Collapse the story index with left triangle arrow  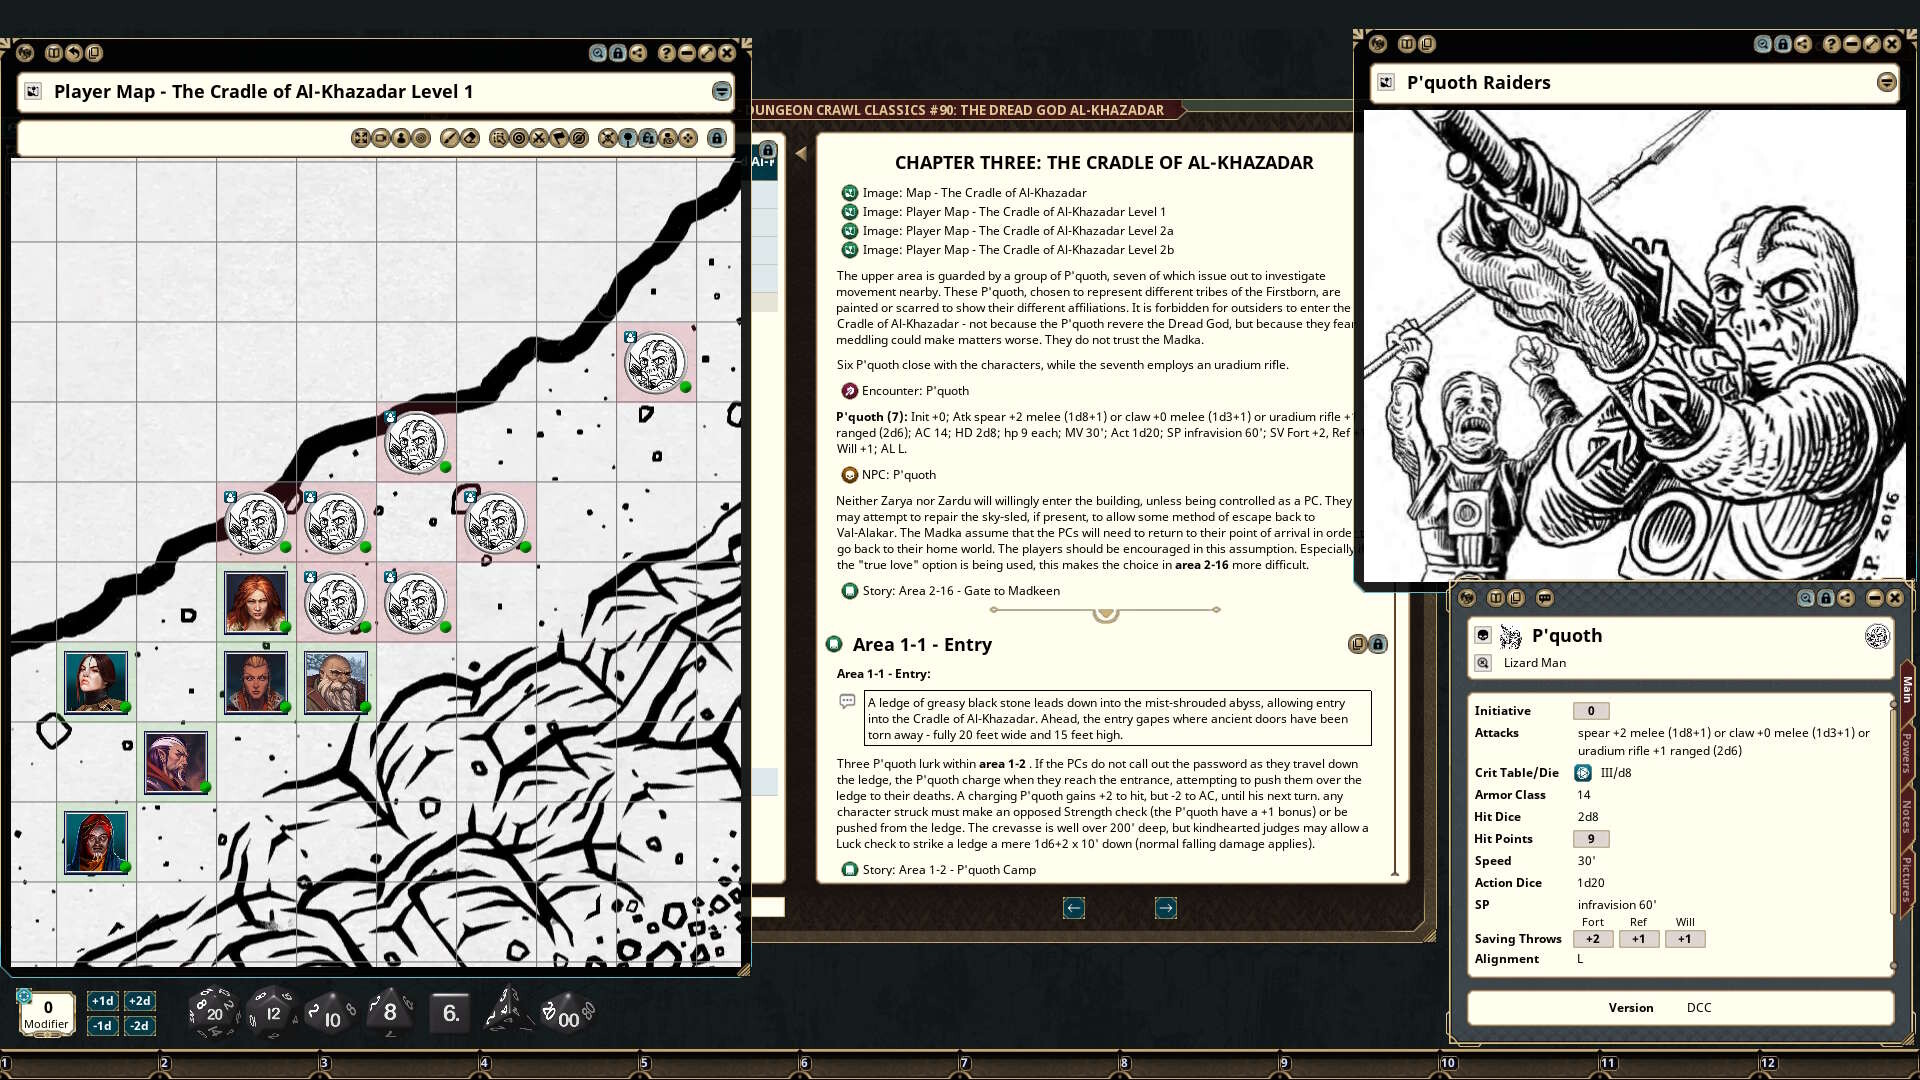[x=801, y=154]
